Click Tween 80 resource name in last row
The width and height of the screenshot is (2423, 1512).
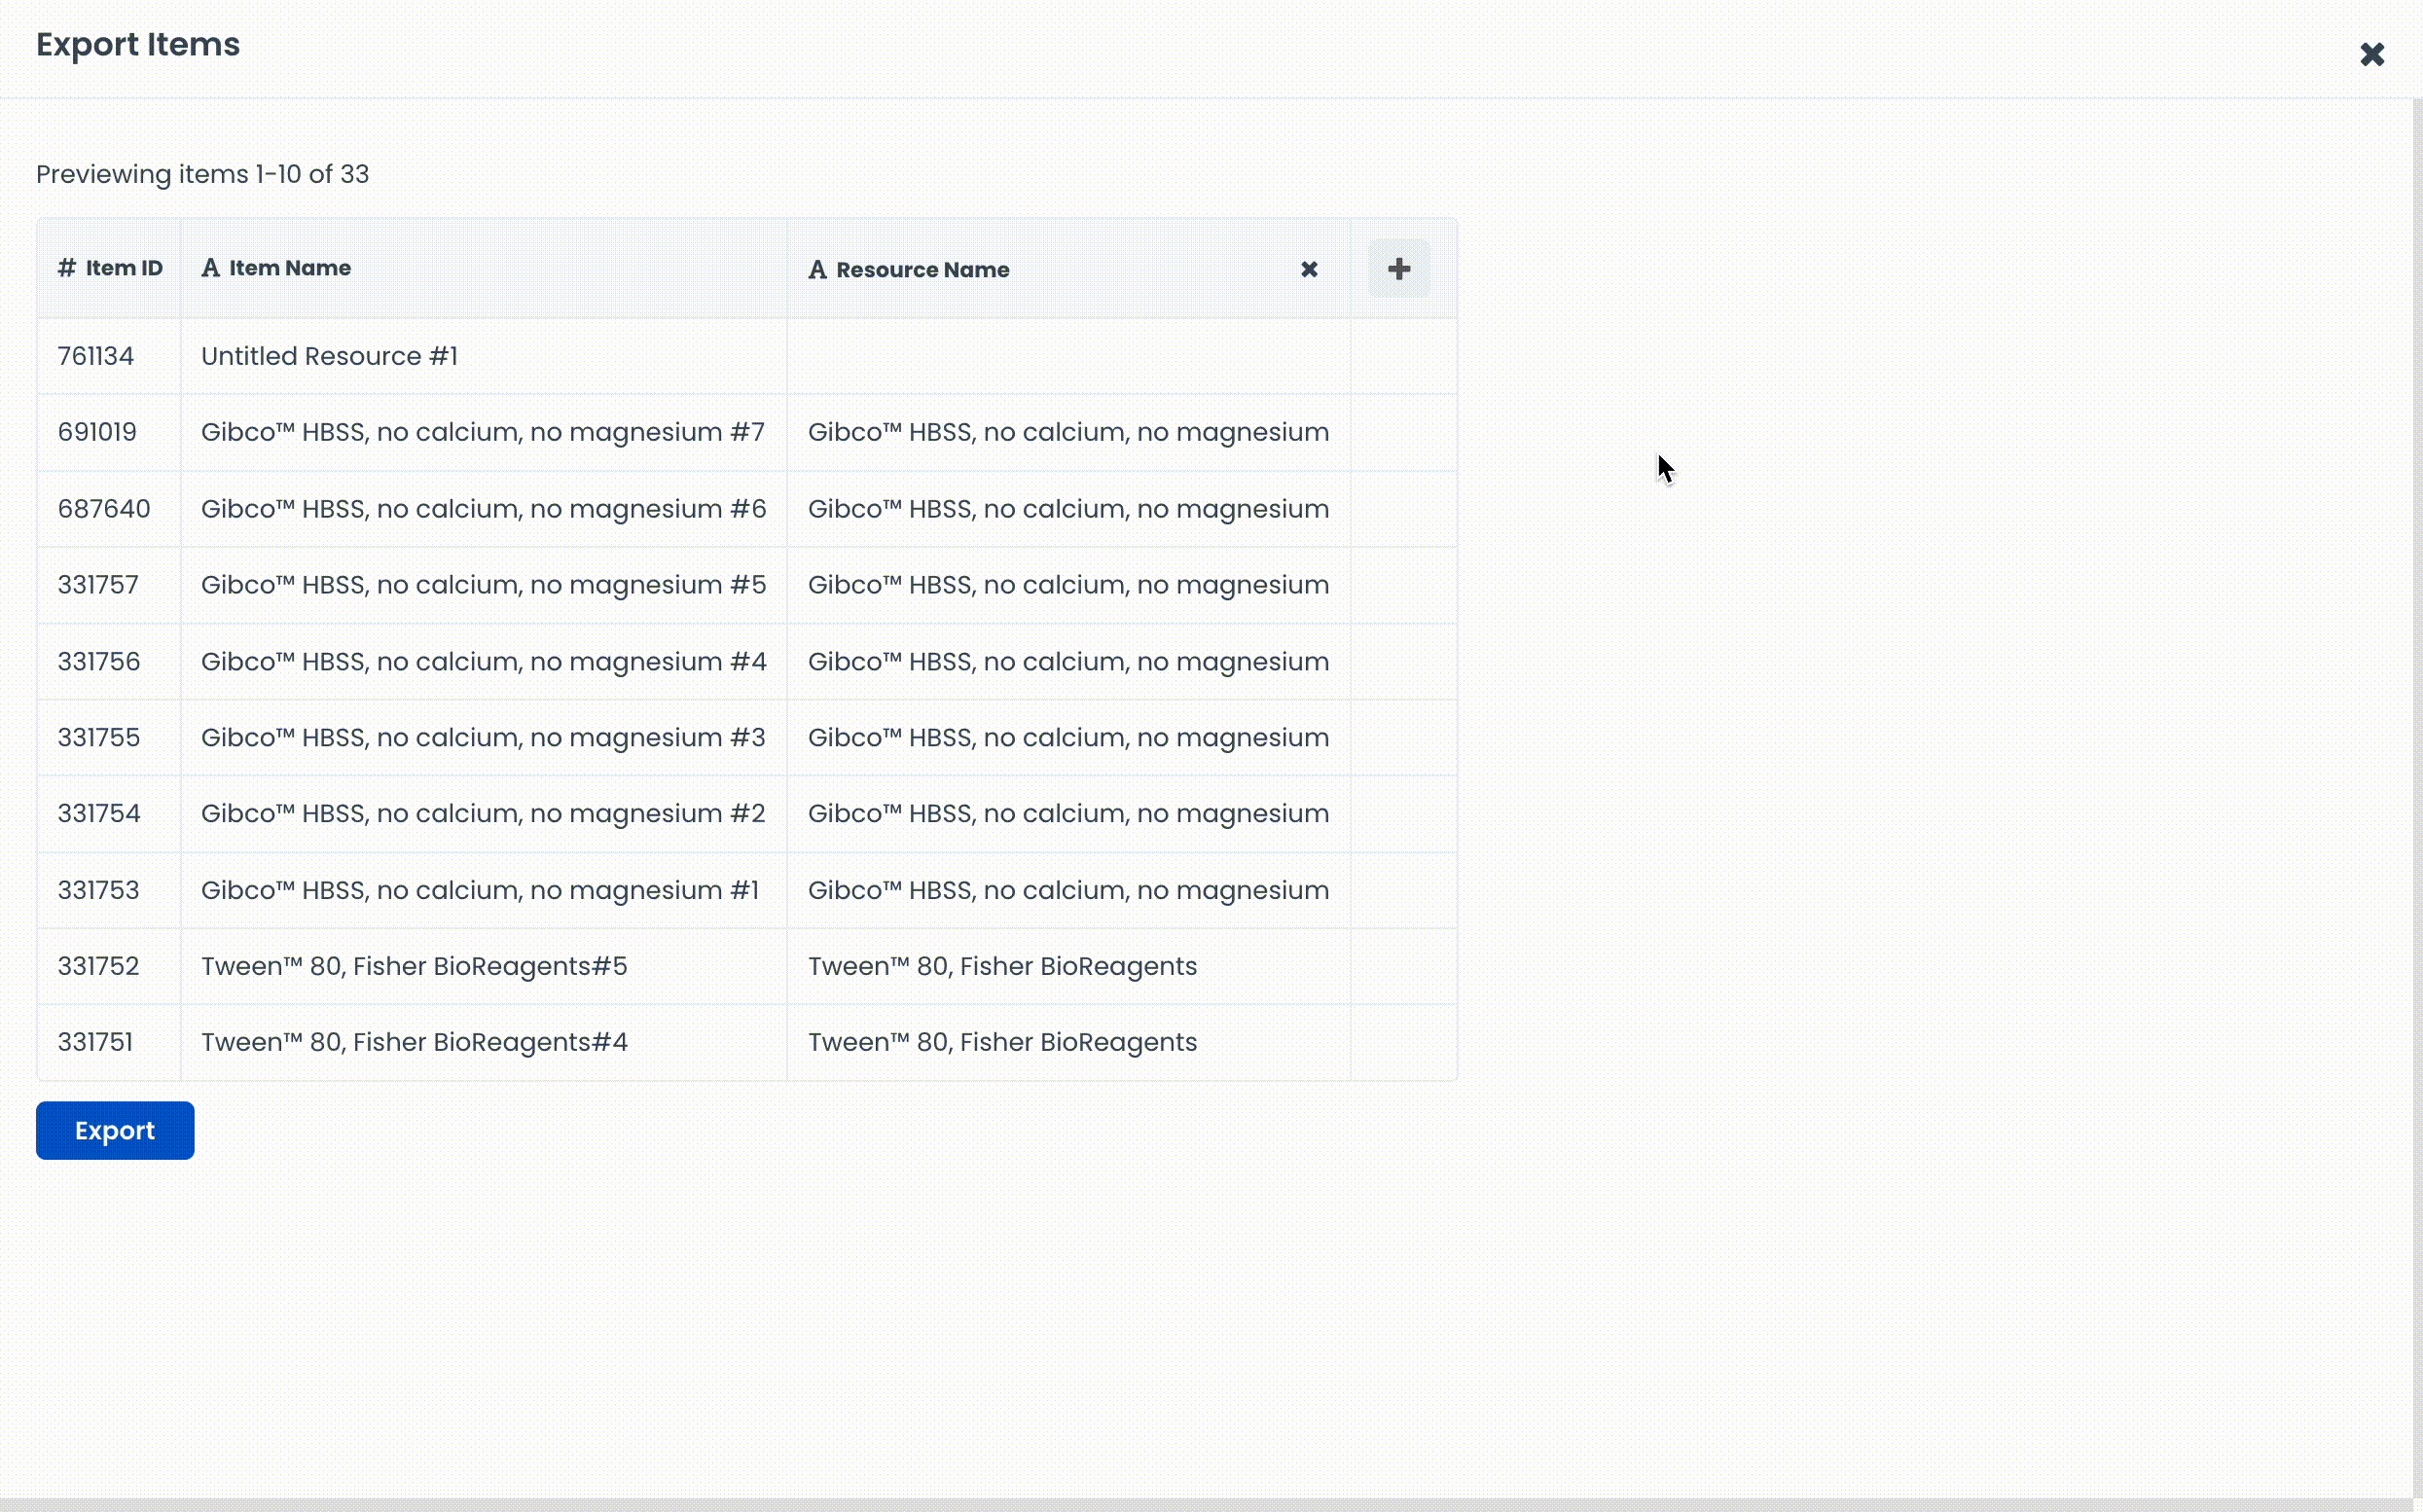(x=1002, y=1042)
